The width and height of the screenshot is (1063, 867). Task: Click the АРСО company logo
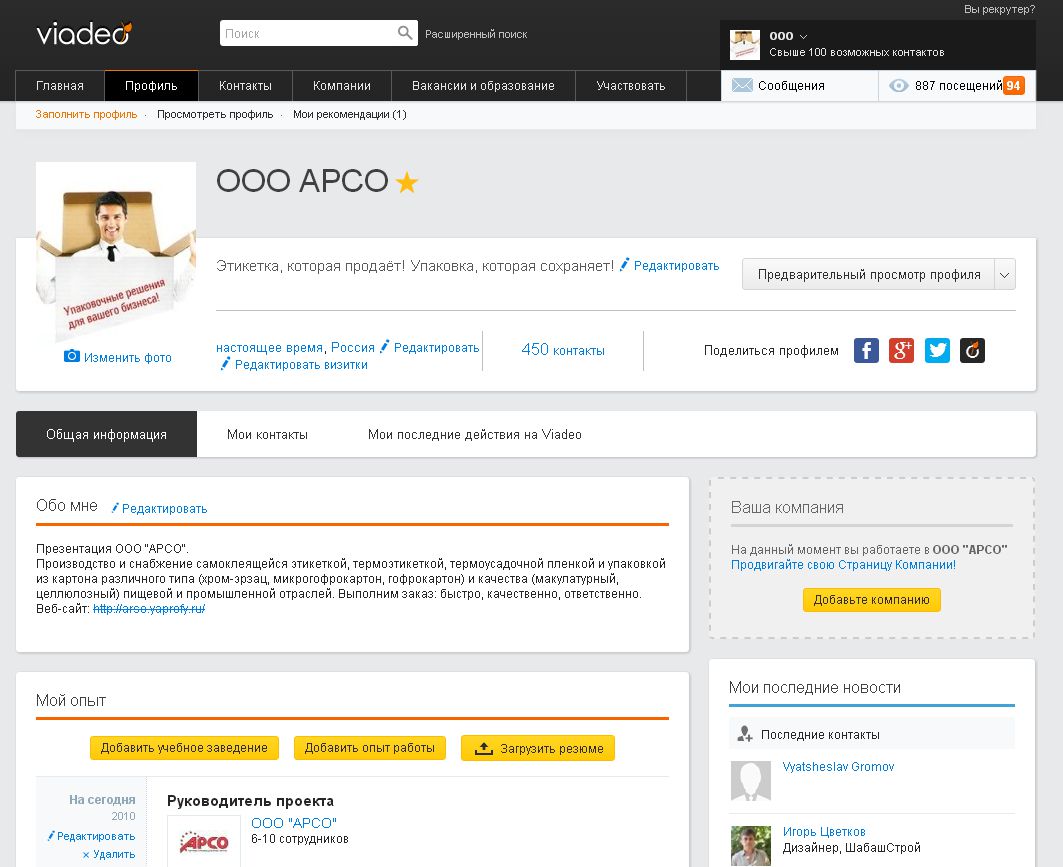[x=204, y=841]
